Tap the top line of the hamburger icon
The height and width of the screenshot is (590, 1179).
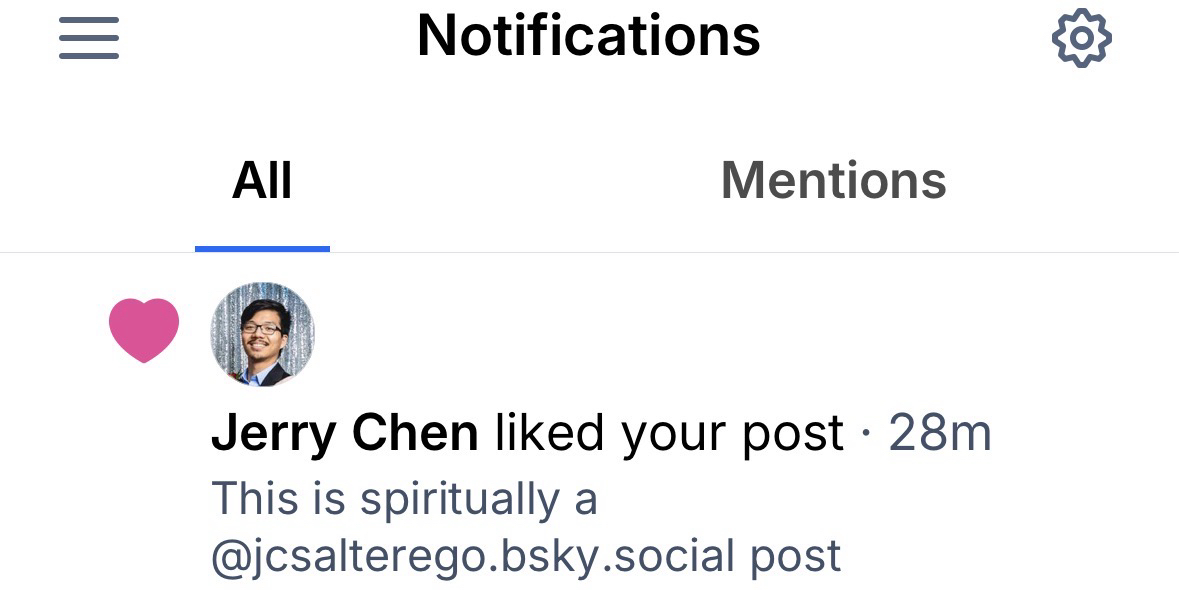click(x=89, y=20)
